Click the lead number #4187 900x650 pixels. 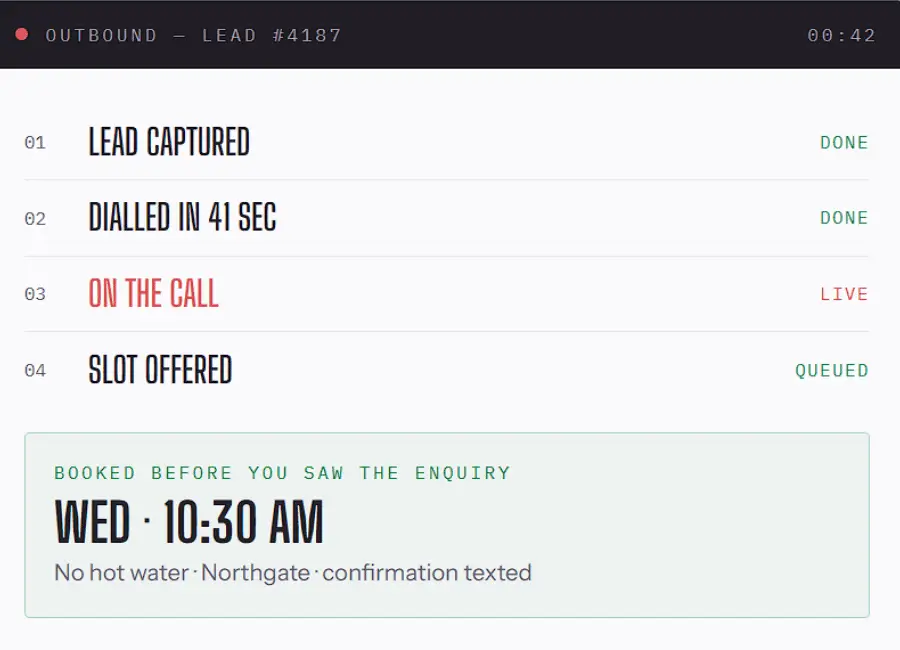click(x=307, y=36)
